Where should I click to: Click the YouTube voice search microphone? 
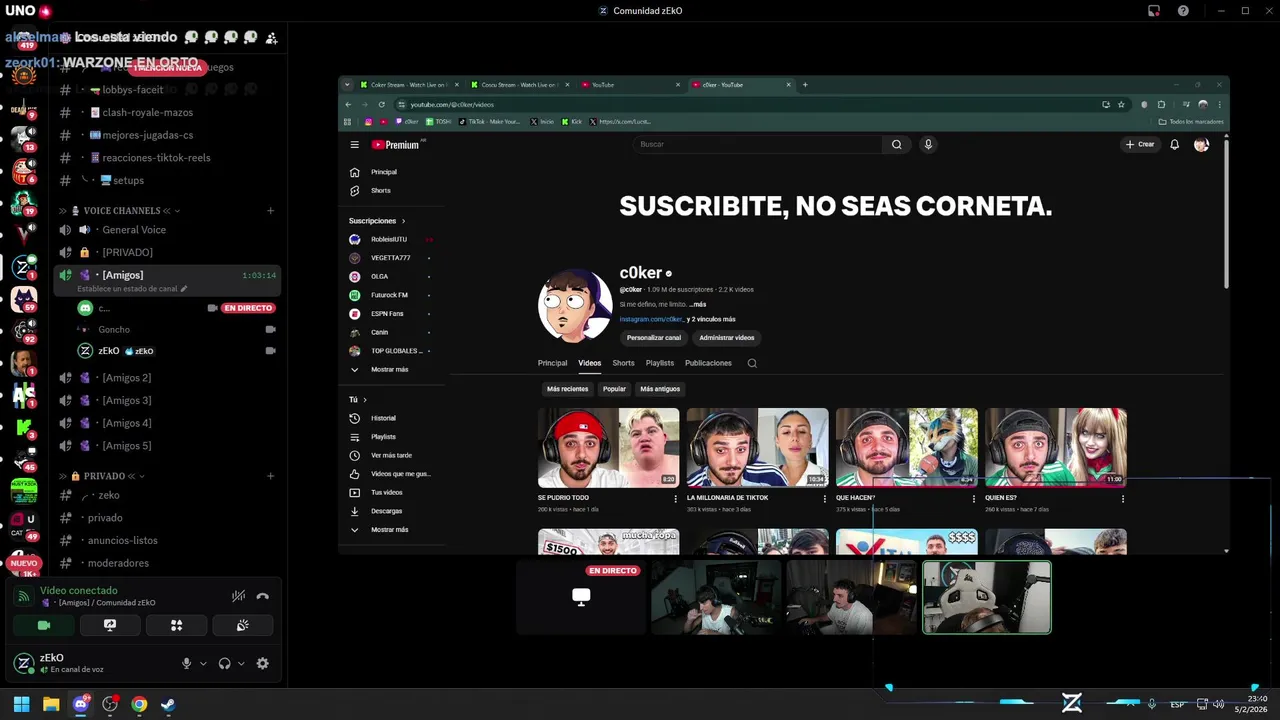(x=928, y=144)
